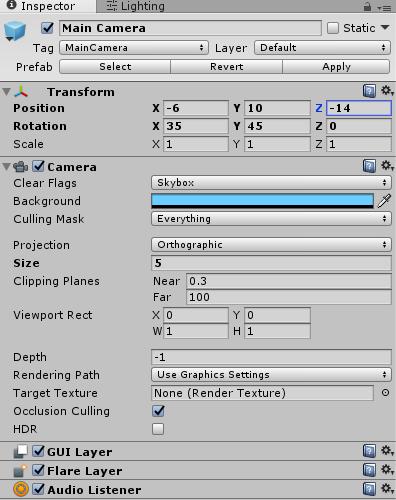396x500 pixels.
Task: Click the inspector lock icon
Action: [367, 7]
